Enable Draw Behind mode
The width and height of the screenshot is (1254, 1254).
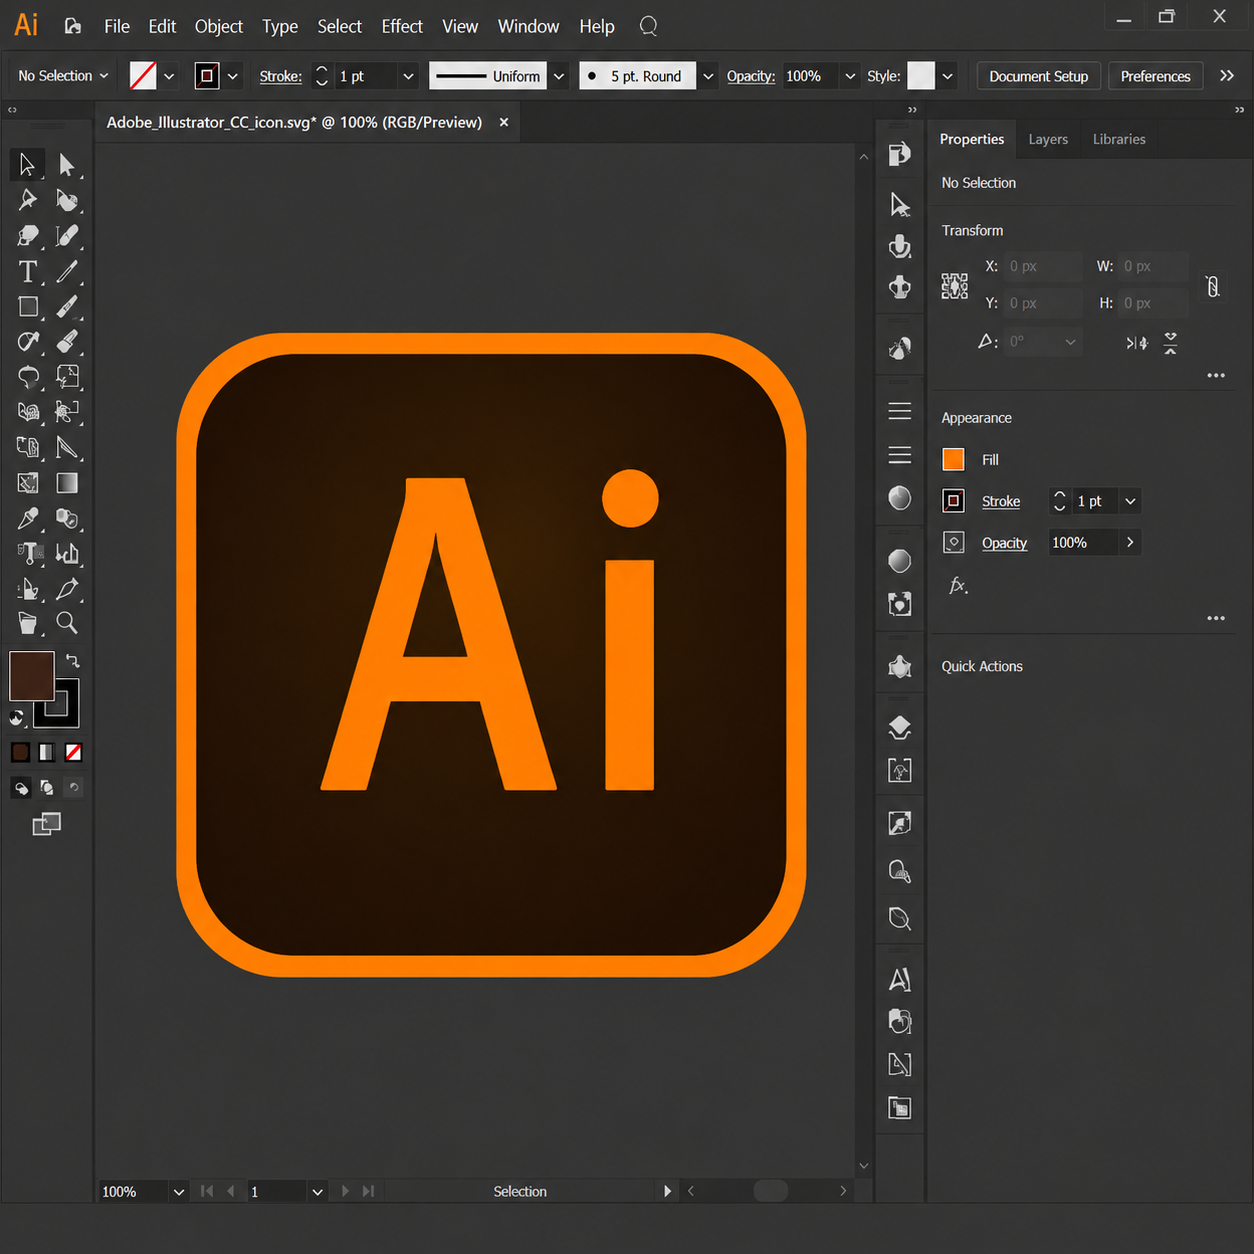click(46, 788)
